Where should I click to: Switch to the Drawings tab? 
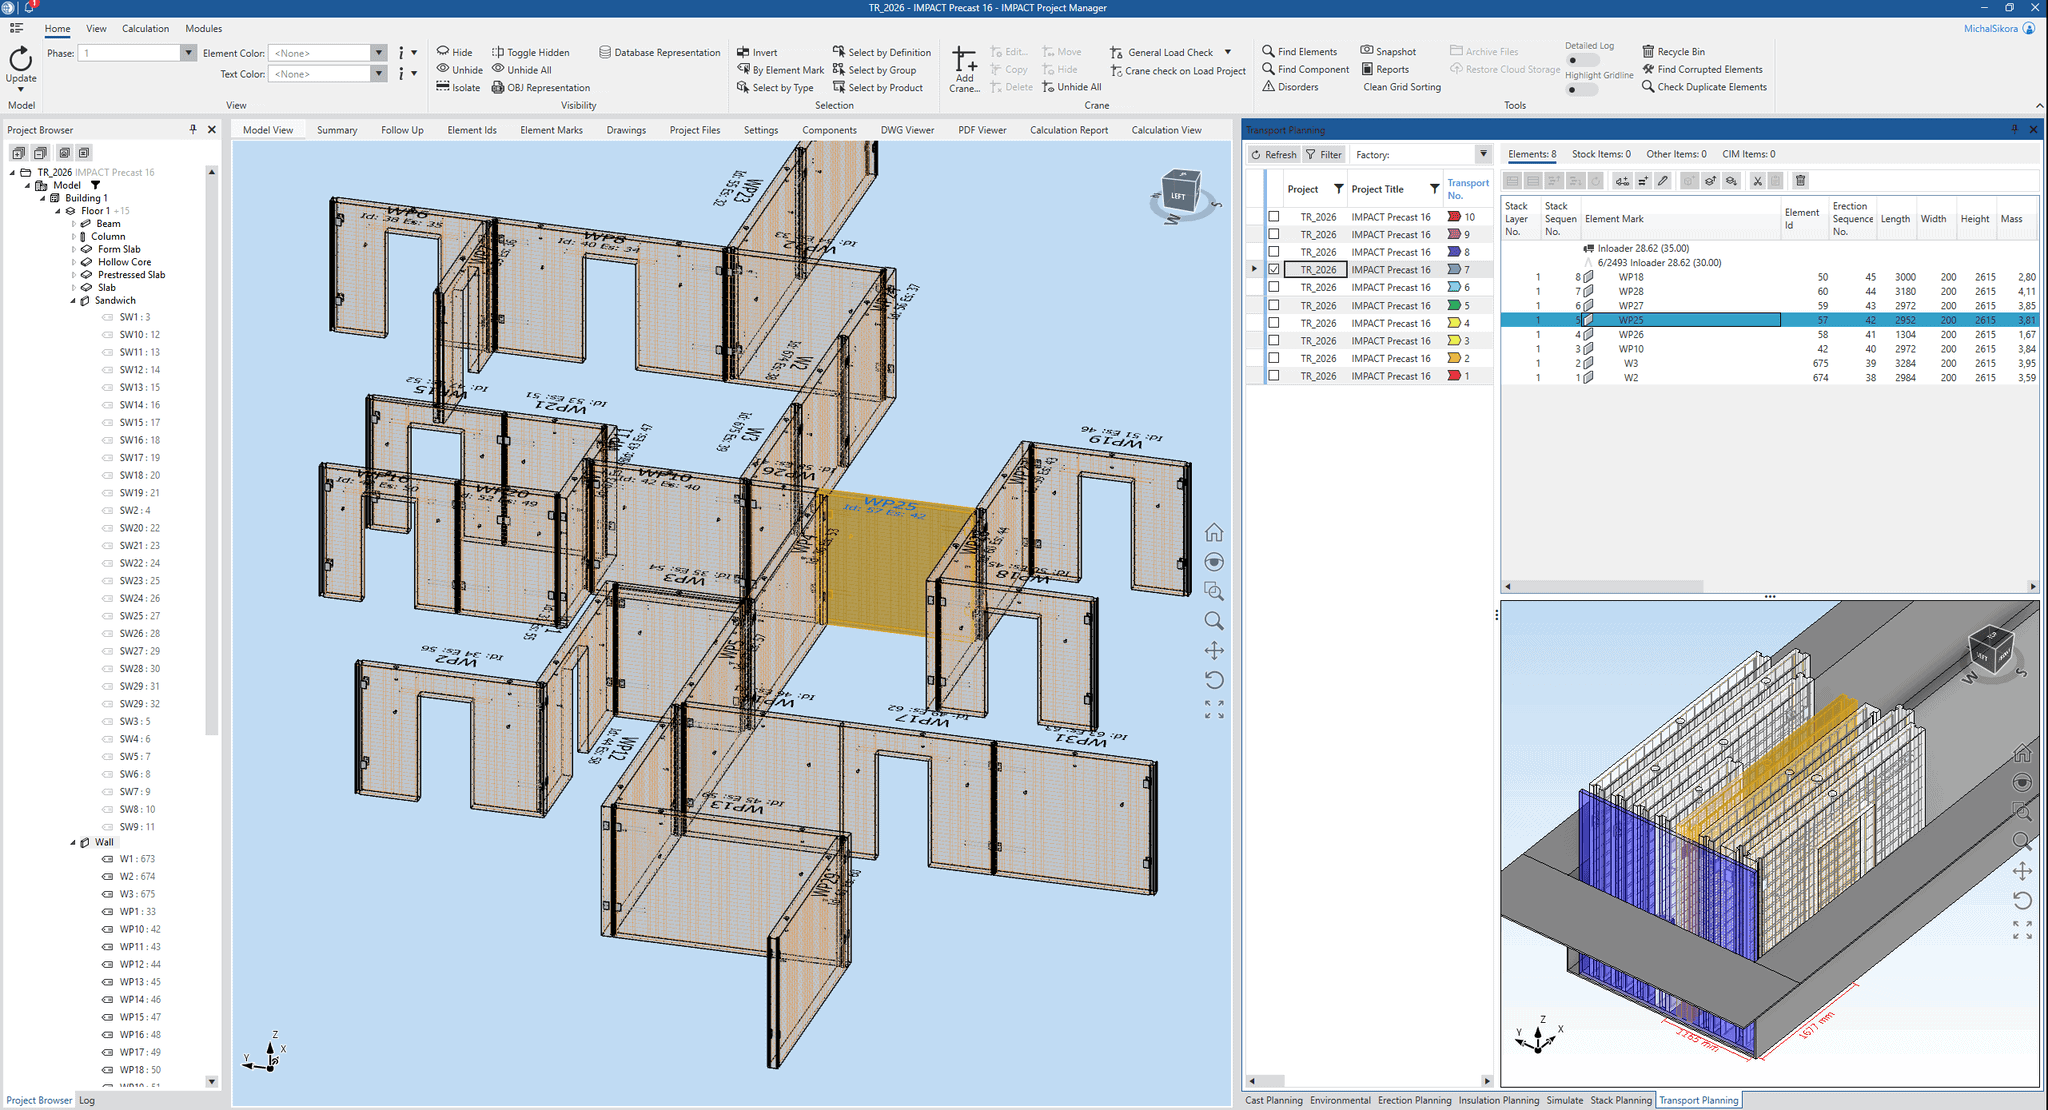[625, 130]
